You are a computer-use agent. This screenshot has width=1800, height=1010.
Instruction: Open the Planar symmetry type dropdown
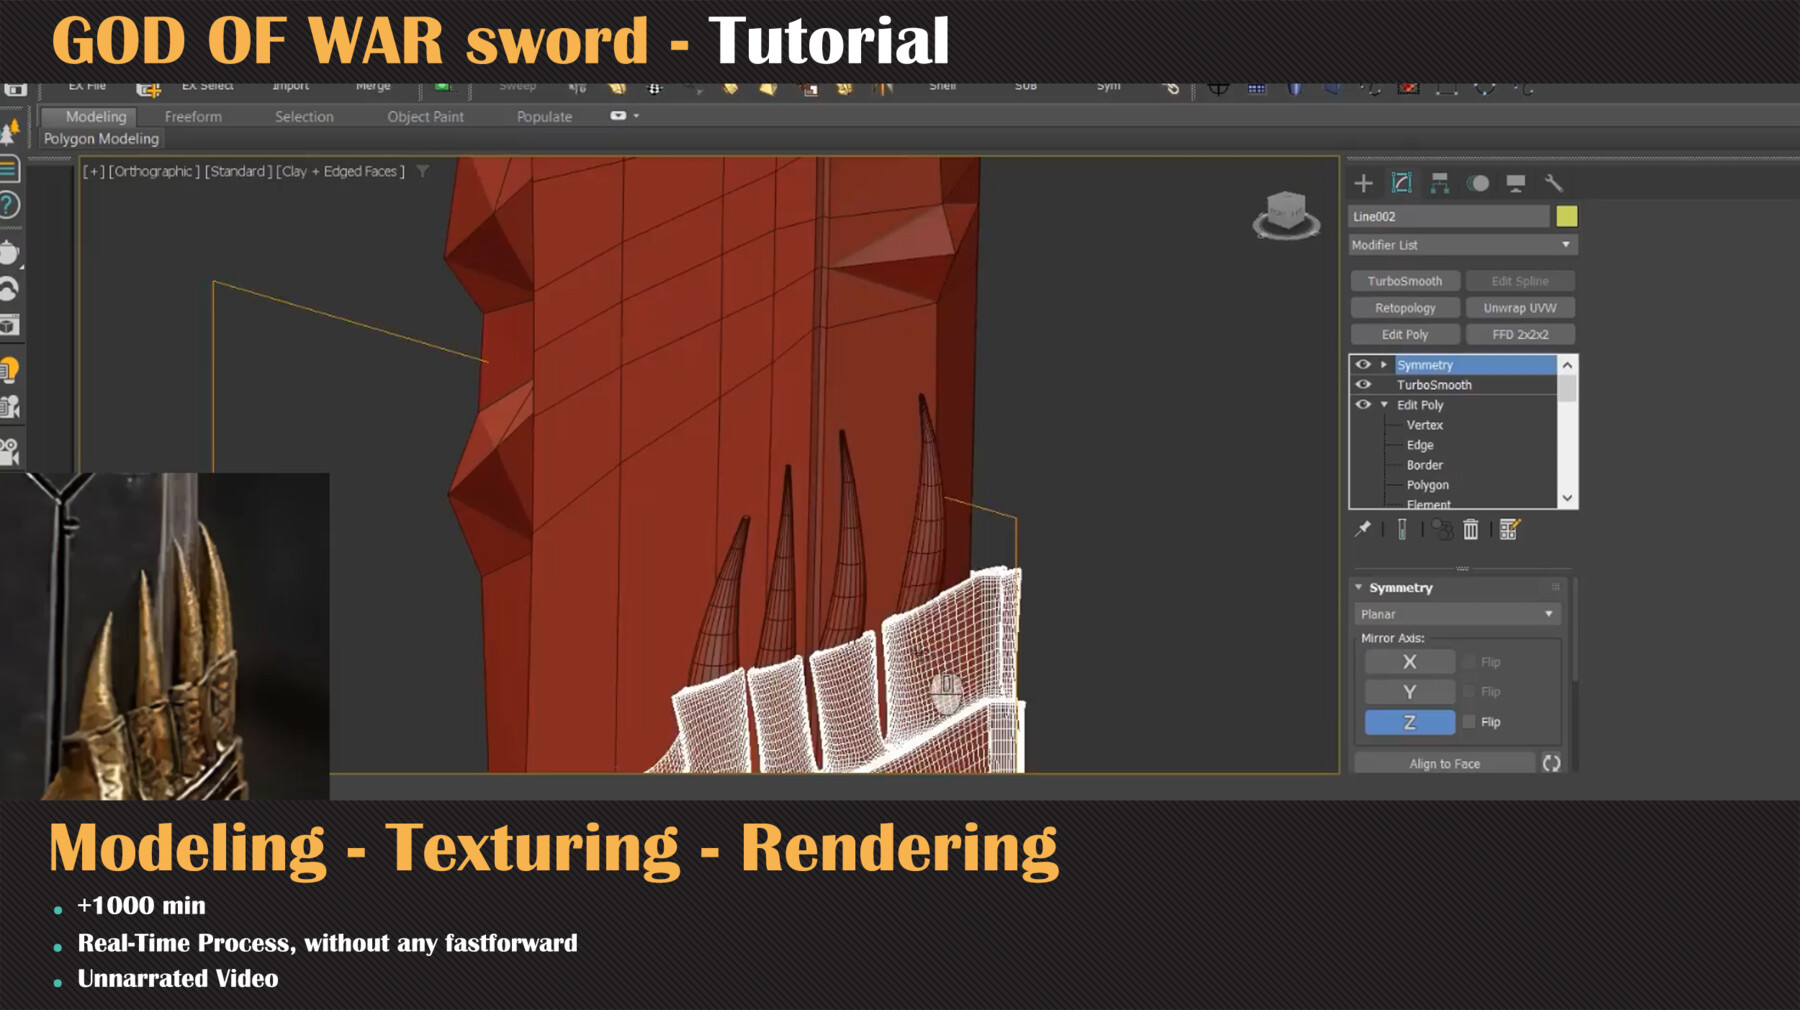1457,614
